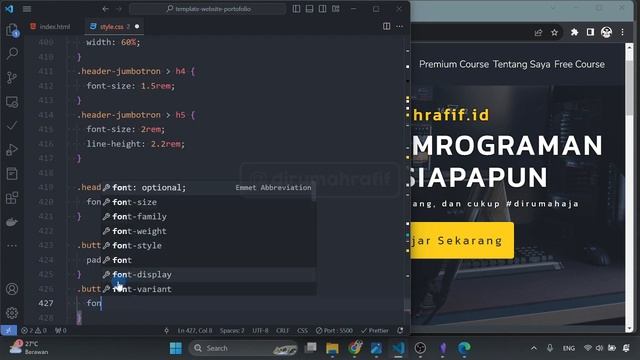The height and width of the screenshot is (360, 640).
Task: Choose plain 'font' suggestion in autocomplete
Action: tap(208, 260)
